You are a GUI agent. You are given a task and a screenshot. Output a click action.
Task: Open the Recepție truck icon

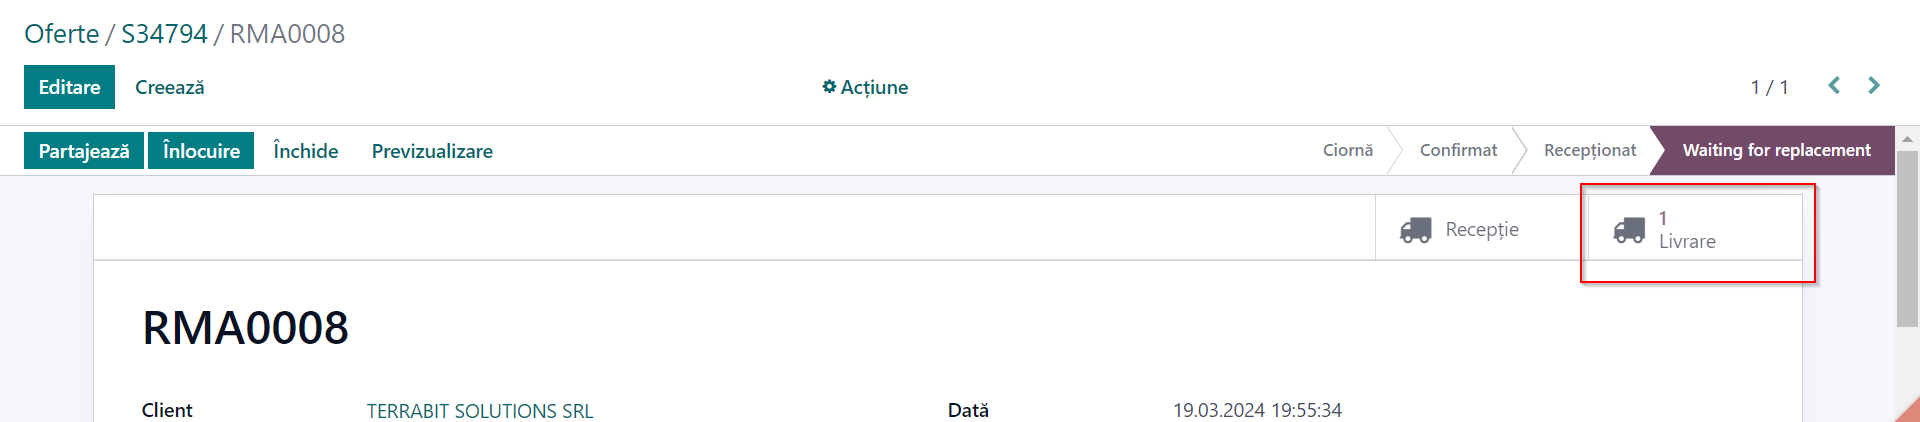(1416, 230)
